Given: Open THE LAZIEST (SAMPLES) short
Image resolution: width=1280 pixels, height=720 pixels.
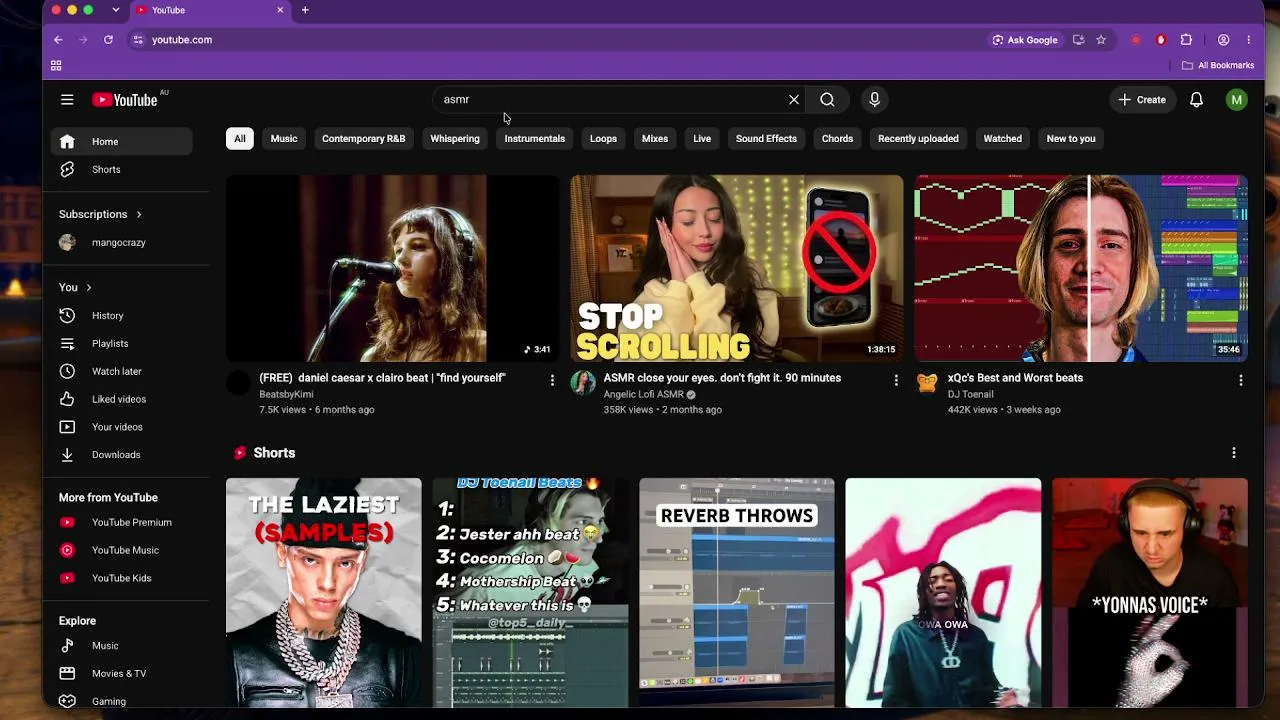Looking at the screenshot, I should point(324,593).
